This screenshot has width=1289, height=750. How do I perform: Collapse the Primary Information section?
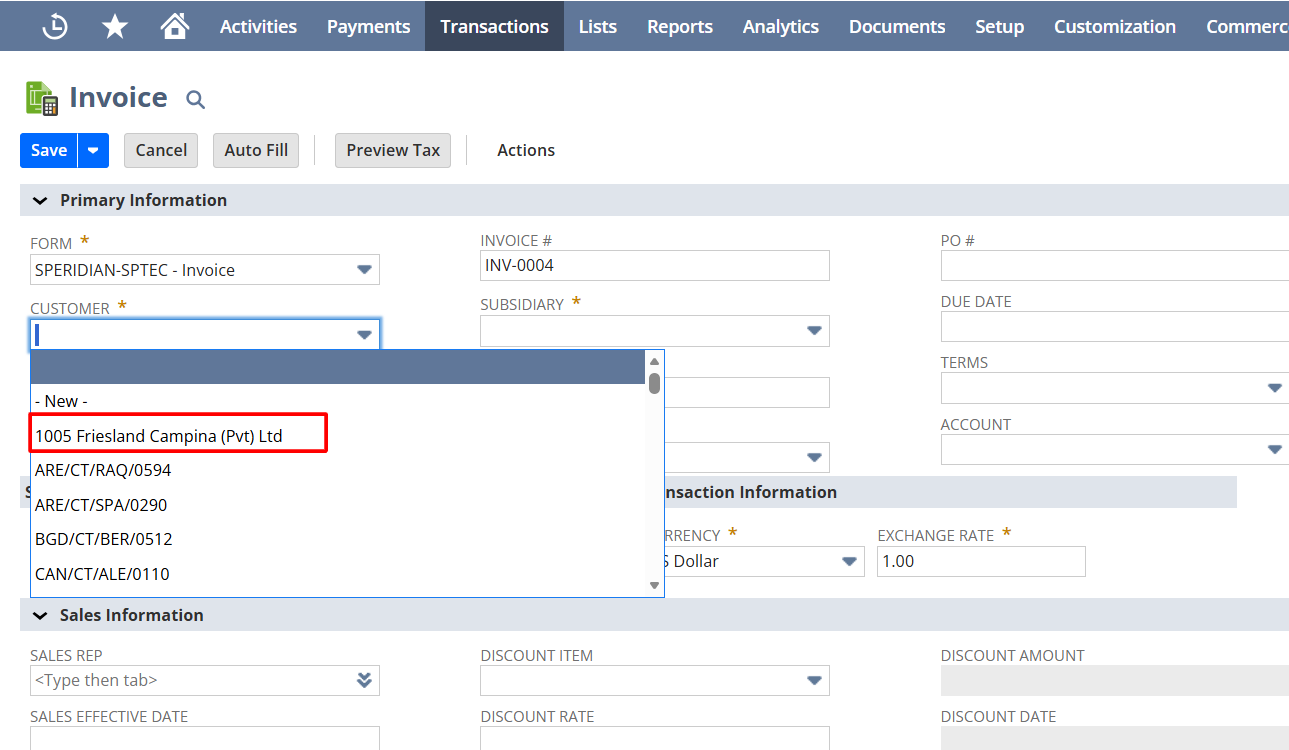40,200
